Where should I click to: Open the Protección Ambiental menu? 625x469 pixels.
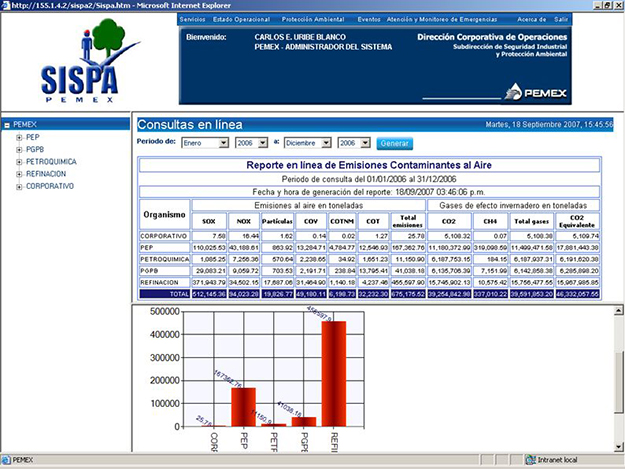[313, 19]
